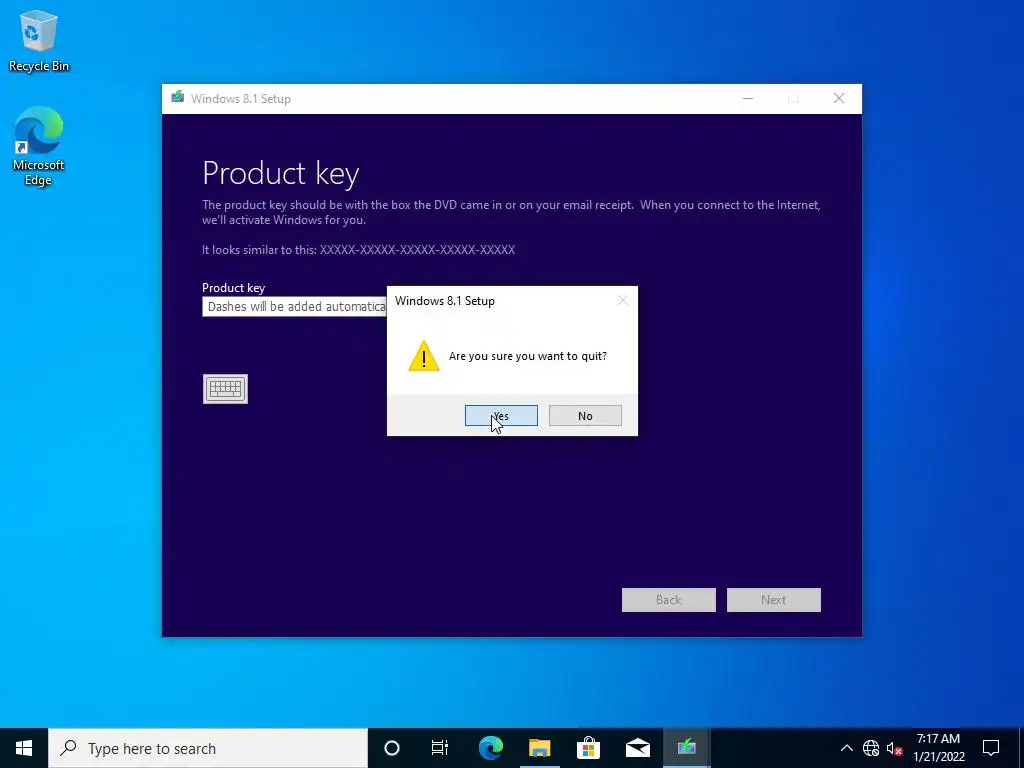Click the 'Are you sure you want to quit?' text
The image size is (1024, 768).
[x=528, y=356]
